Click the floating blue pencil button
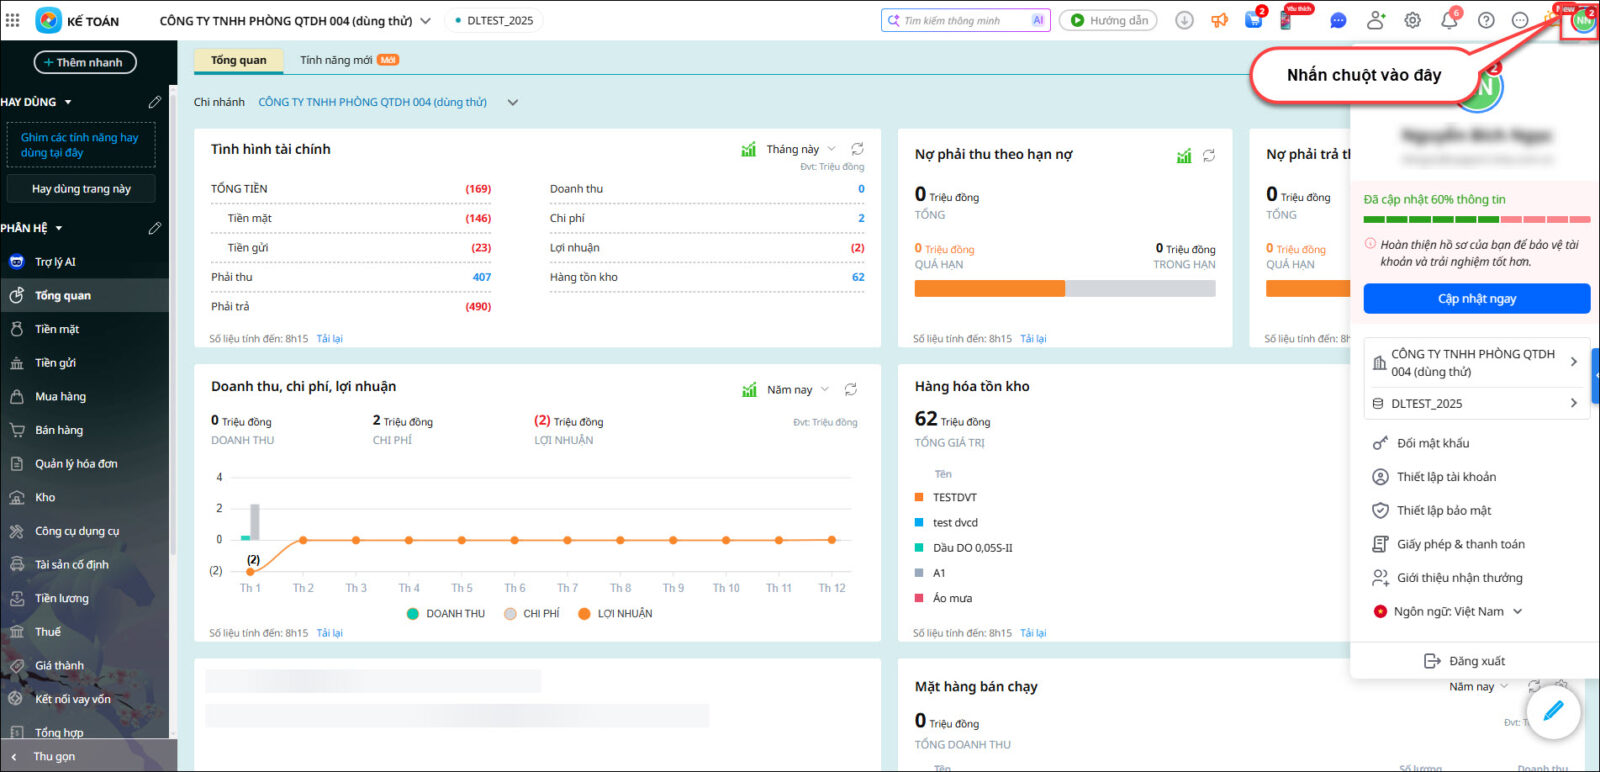The width and height of the screenshot is (1600, 772). pos(1552,711)
